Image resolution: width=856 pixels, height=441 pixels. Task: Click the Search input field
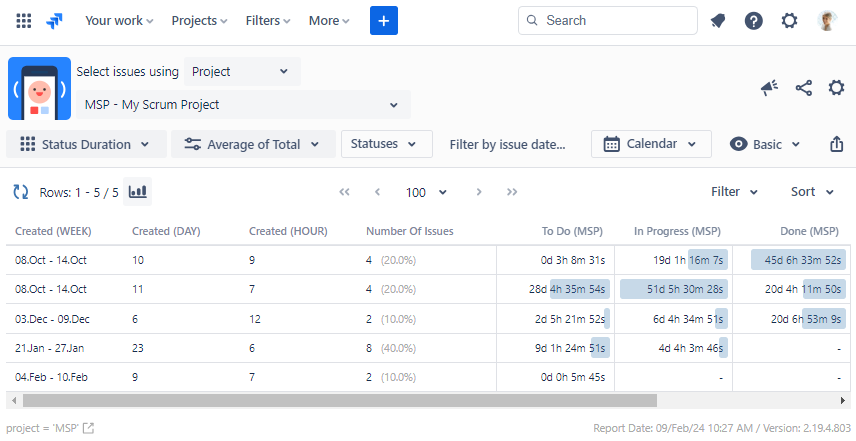608,21
